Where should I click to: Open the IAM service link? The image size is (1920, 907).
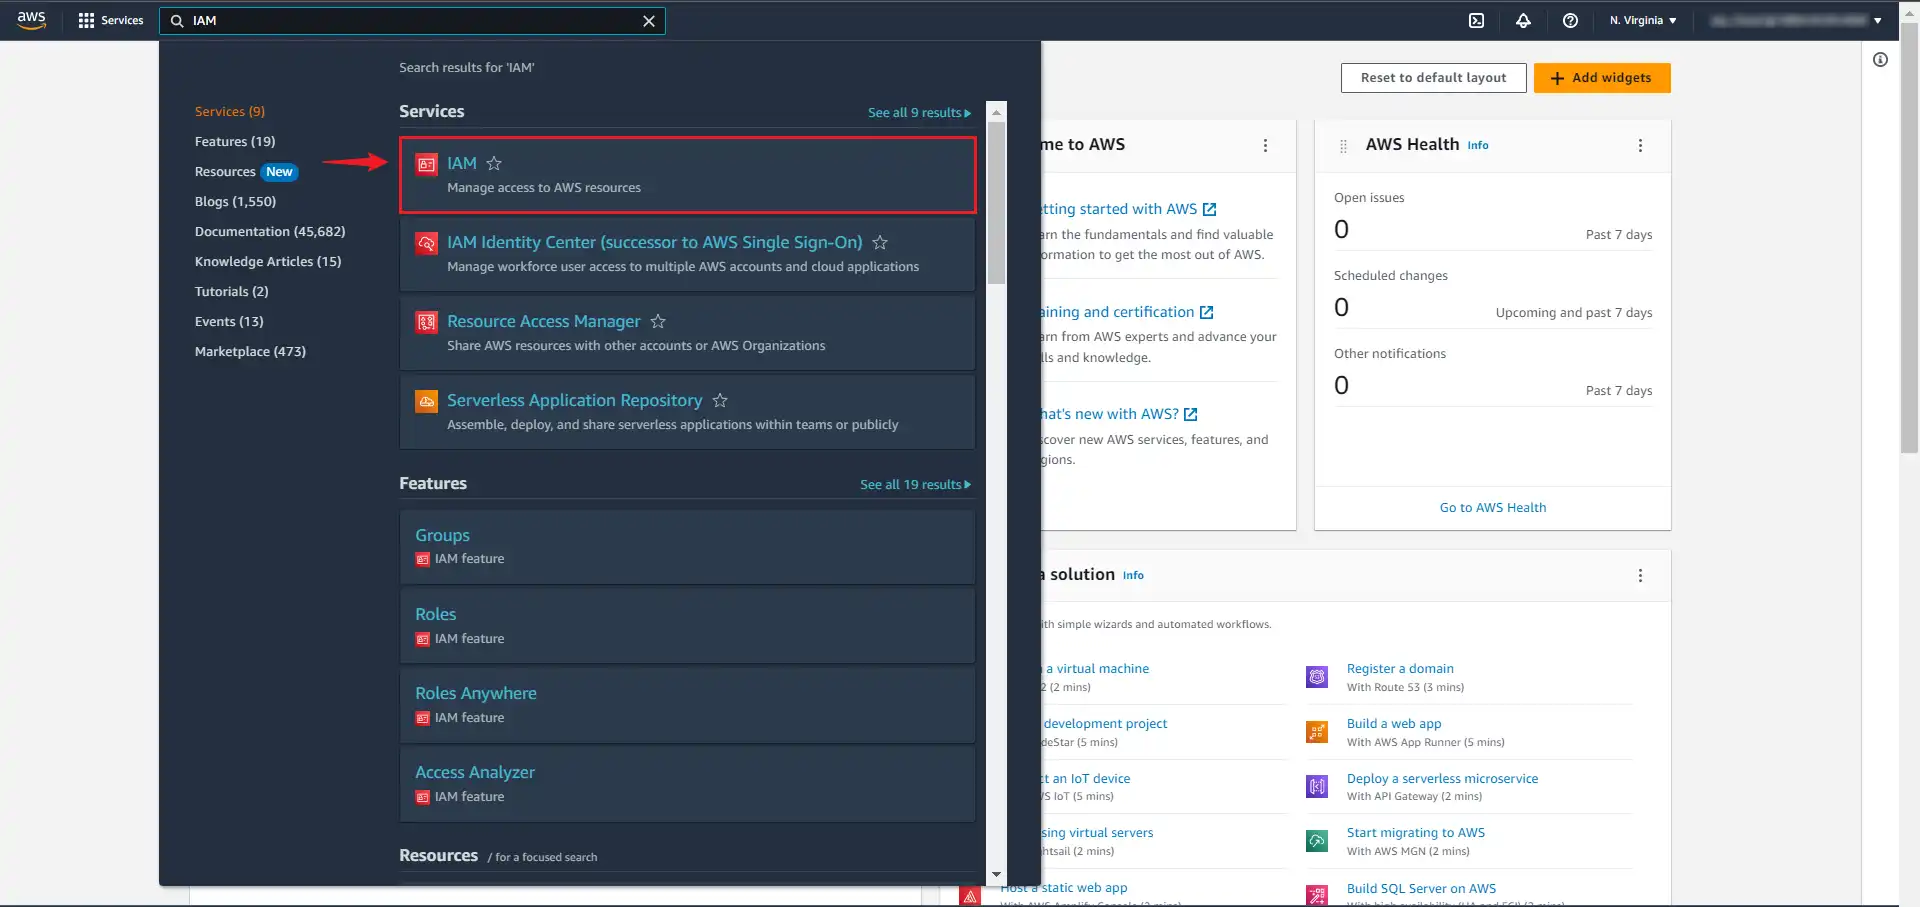(x=462, y=163)
